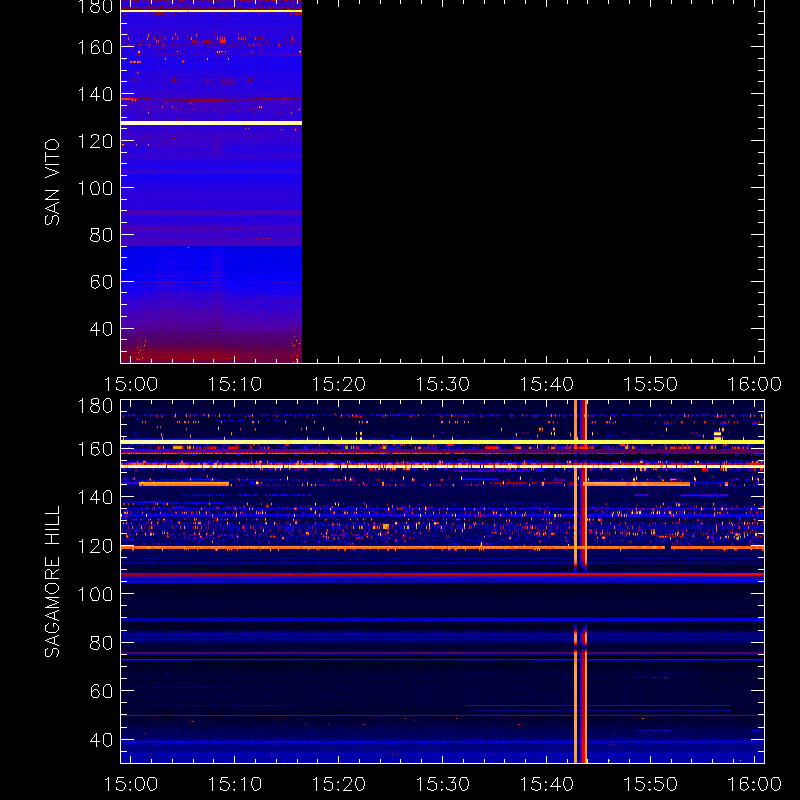Image resolution: width=800 pixels, height=800 pixels.
Task: Select the 160 tick label on SAN VITO plot
Action: pos(95,47)
